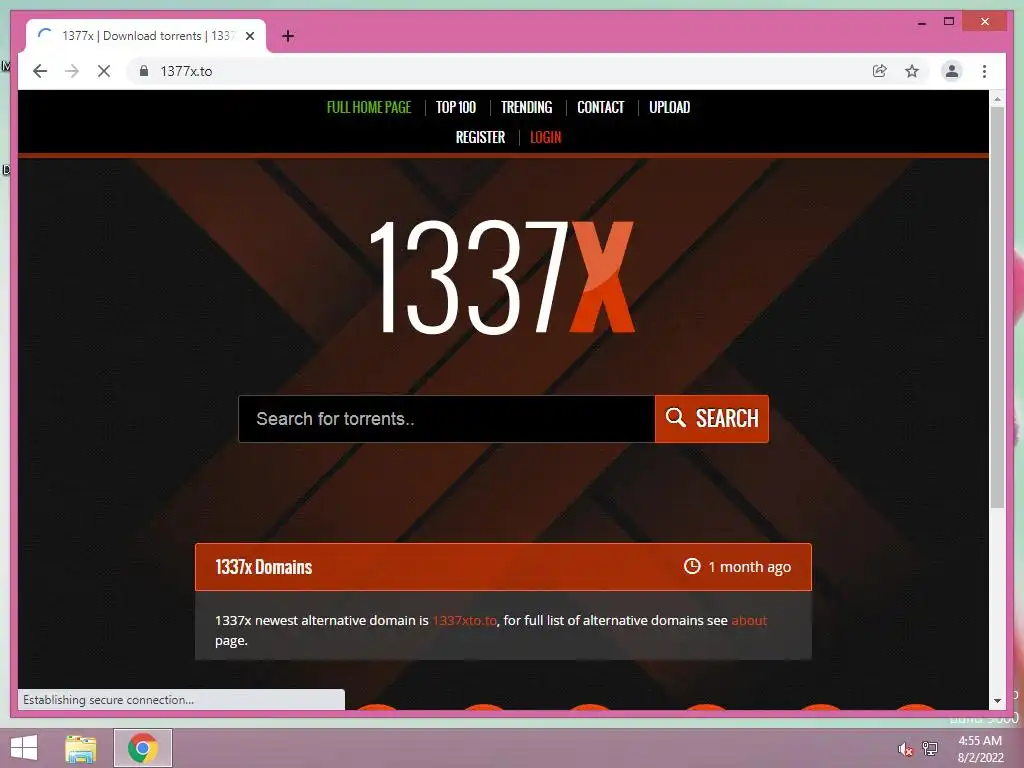This screenshot has height=768, width=1024.
Task: Open the Chrome profile avatar
Action: tap(952, 71)
